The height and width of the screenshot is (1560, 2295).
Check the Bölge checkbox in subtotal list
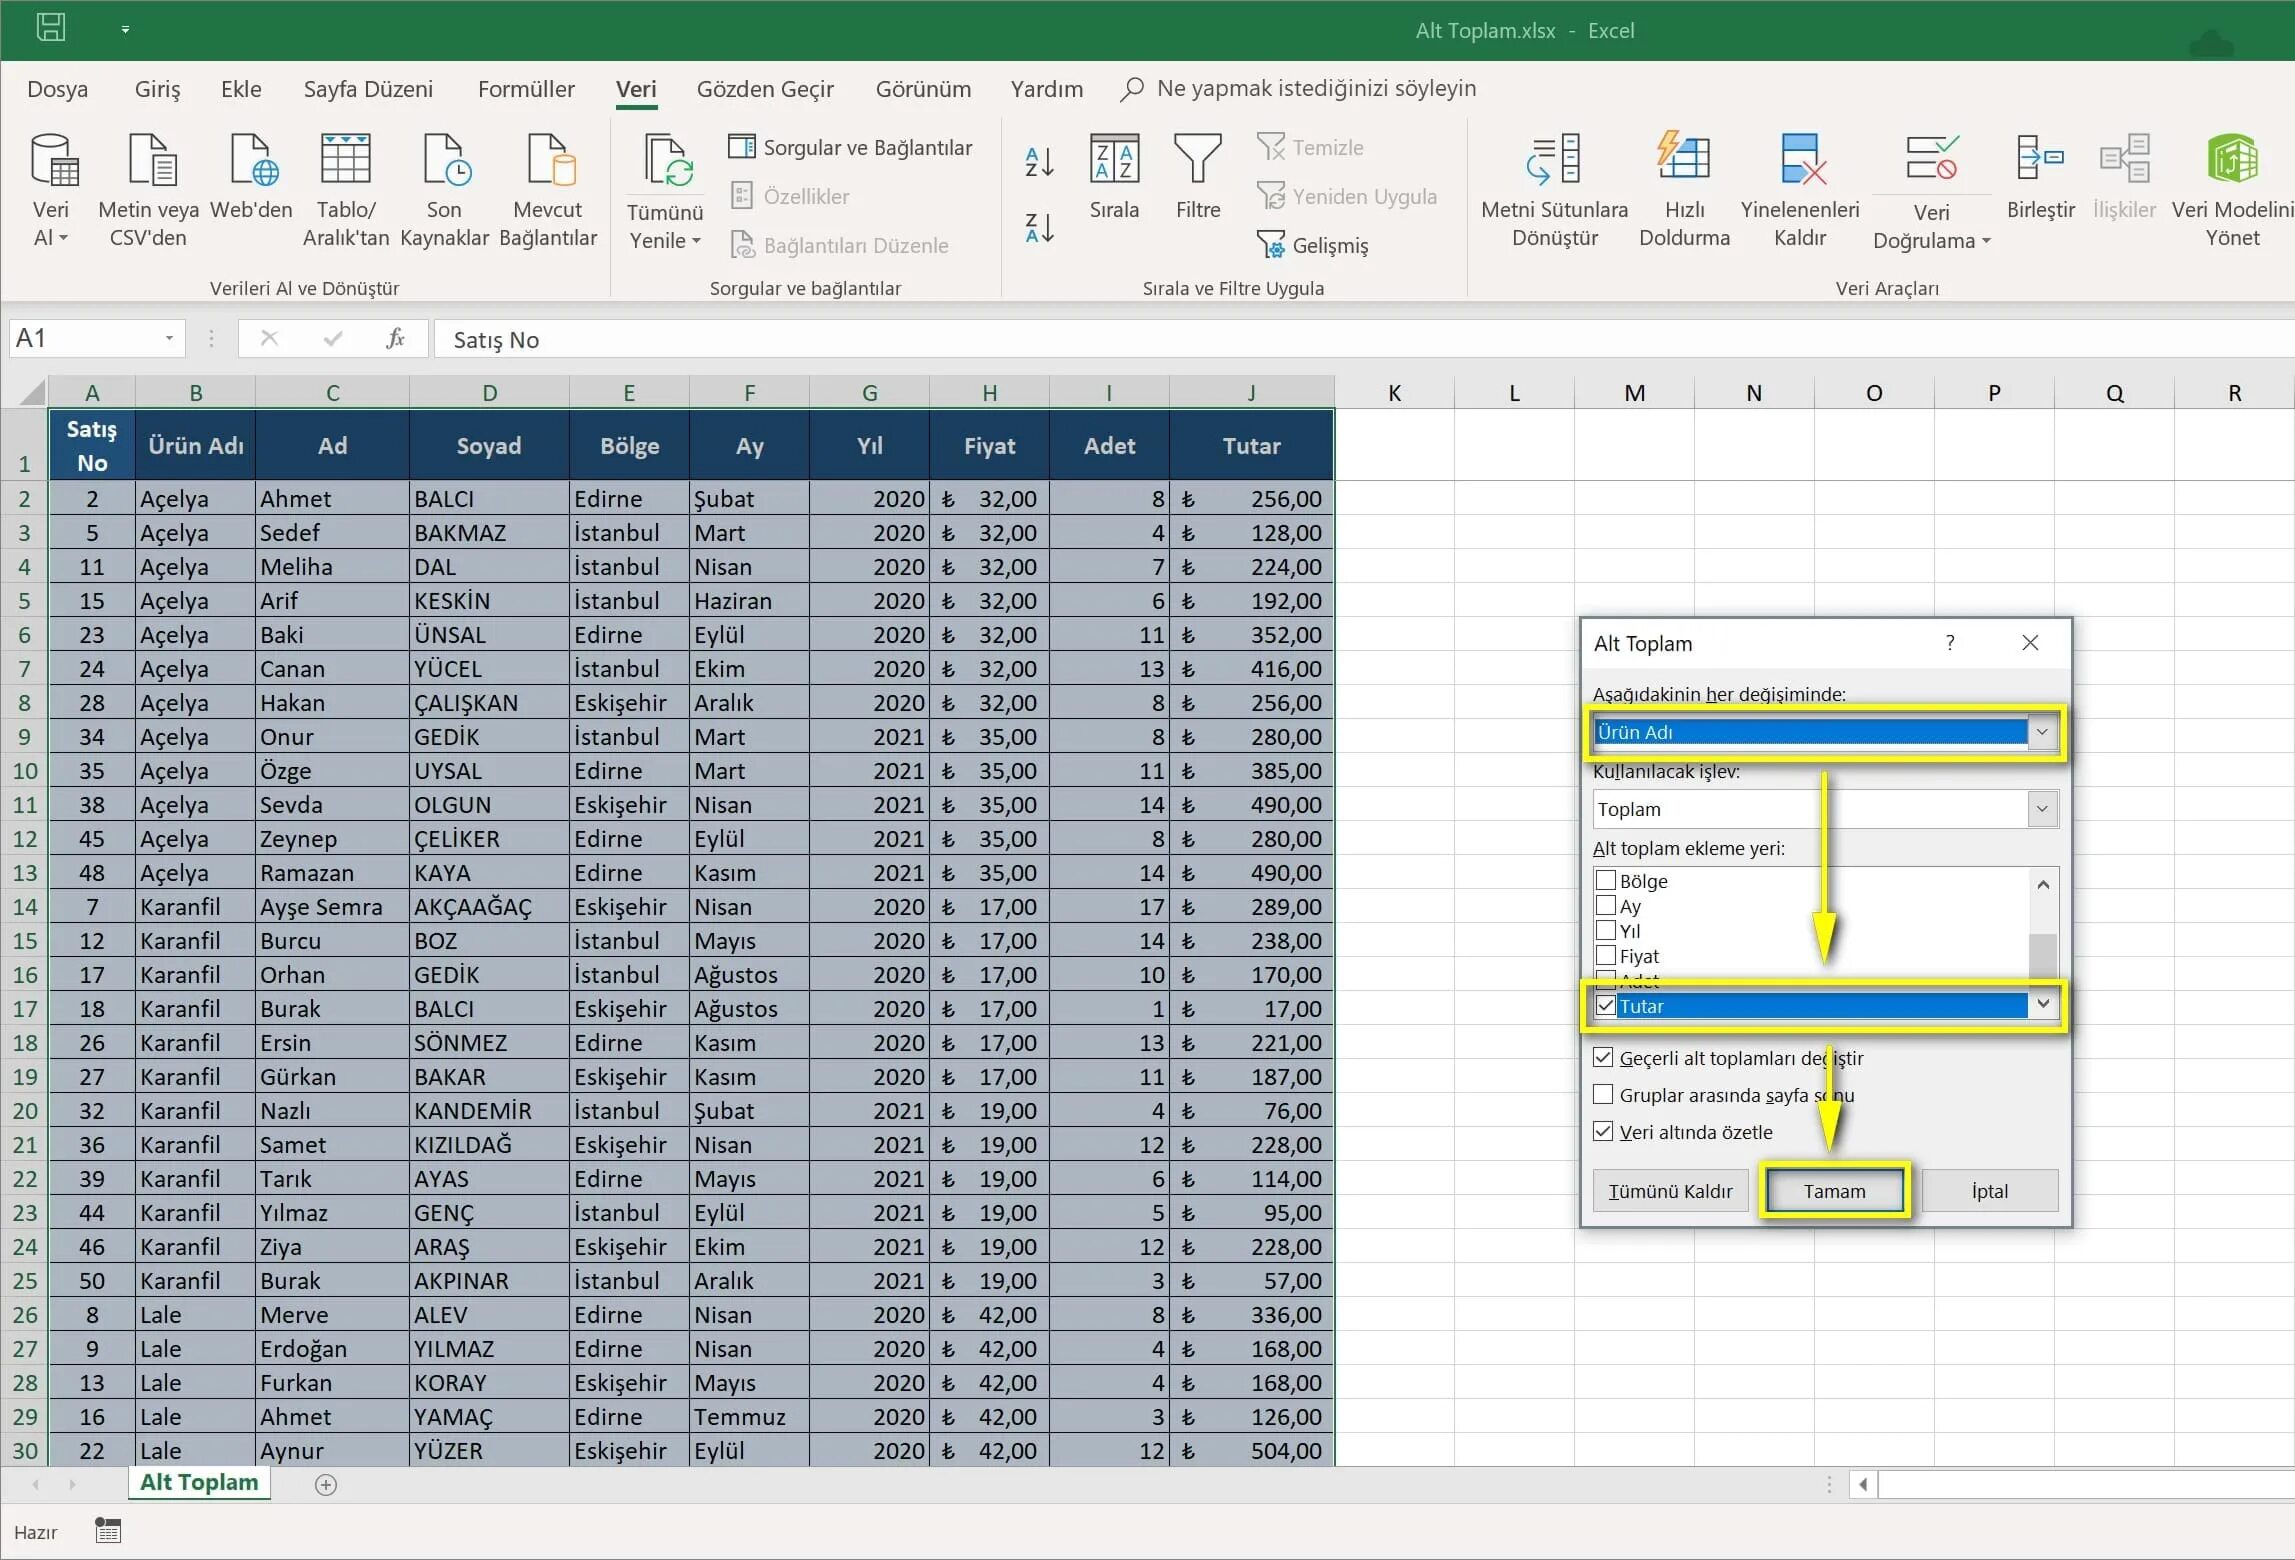1605,880
